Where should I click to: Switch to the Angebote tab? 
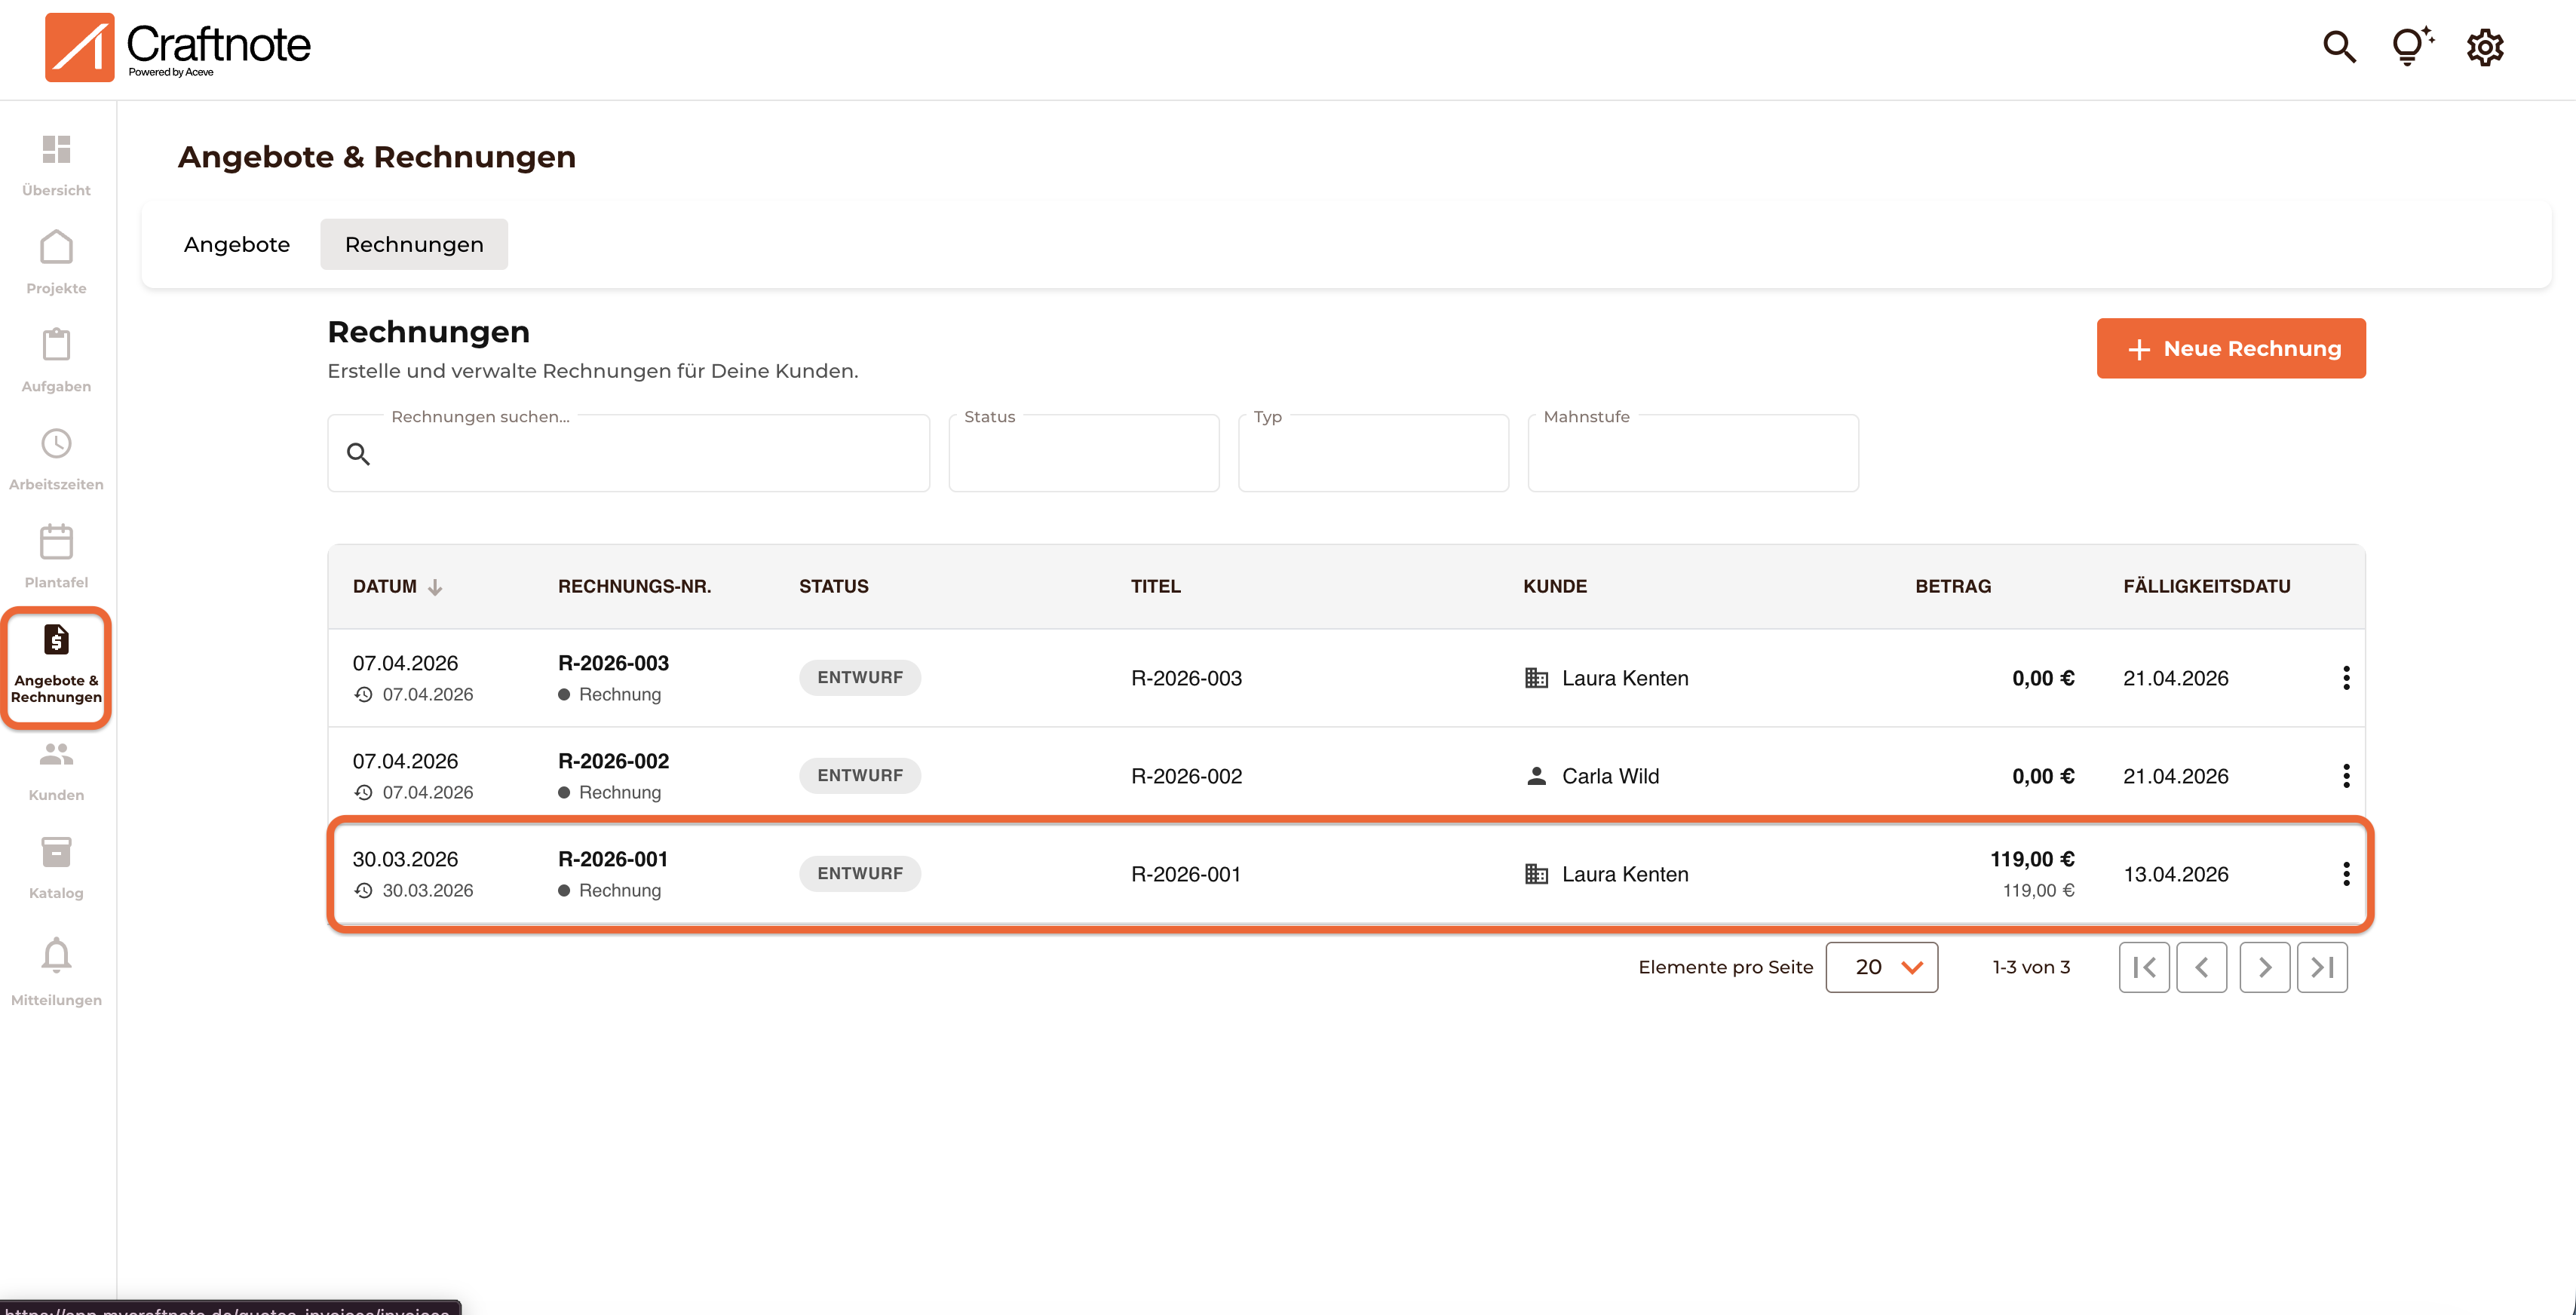237,245
